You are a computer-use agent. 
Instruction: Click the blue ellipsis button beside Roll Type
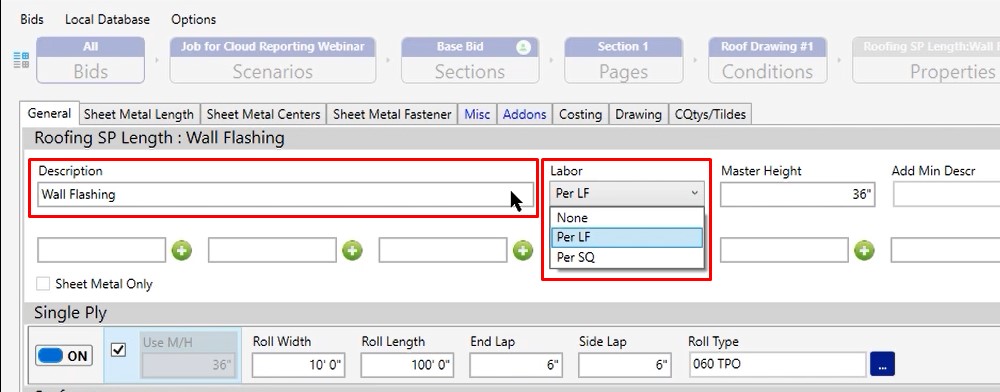click(x=883, y=364)
